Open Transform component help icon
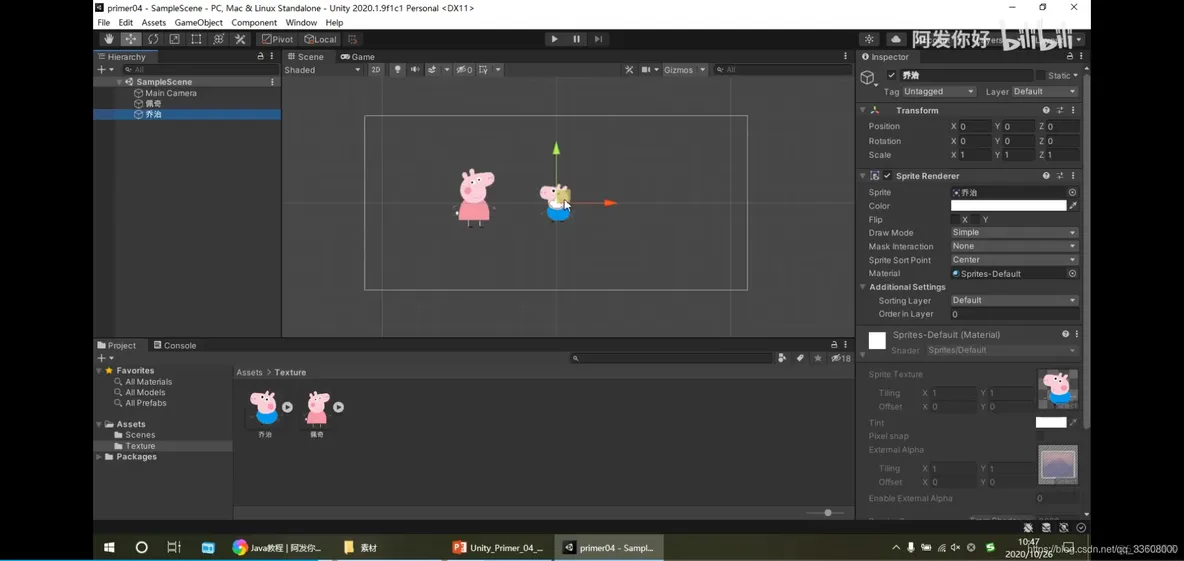 click(1046, 110)
